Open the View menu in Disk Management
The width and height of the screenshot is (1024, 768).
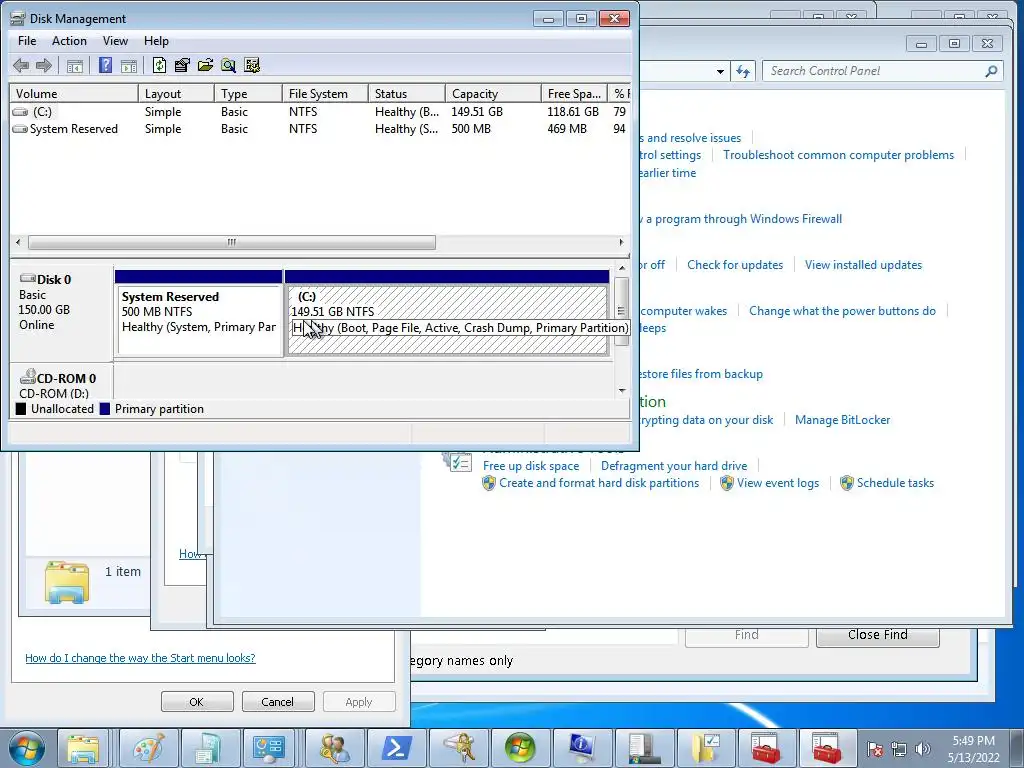115,40
